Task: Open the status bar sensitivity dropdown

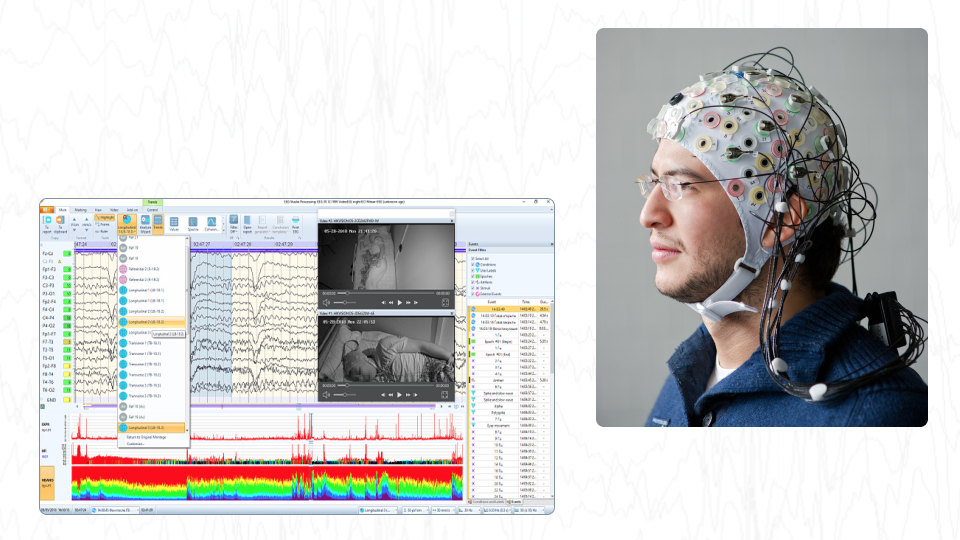Action: click(416, 509)
